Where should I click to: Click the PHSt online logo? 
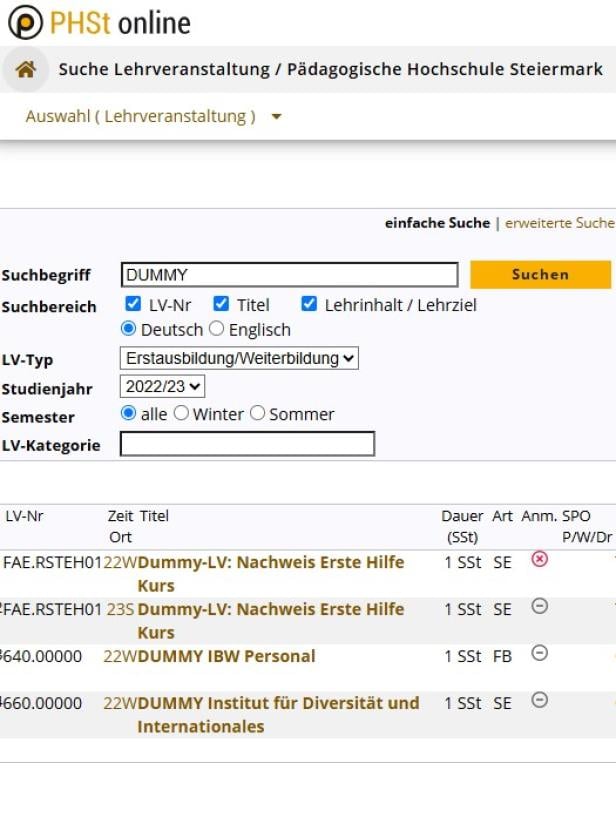pyautogui.click(x=98, y=22)
